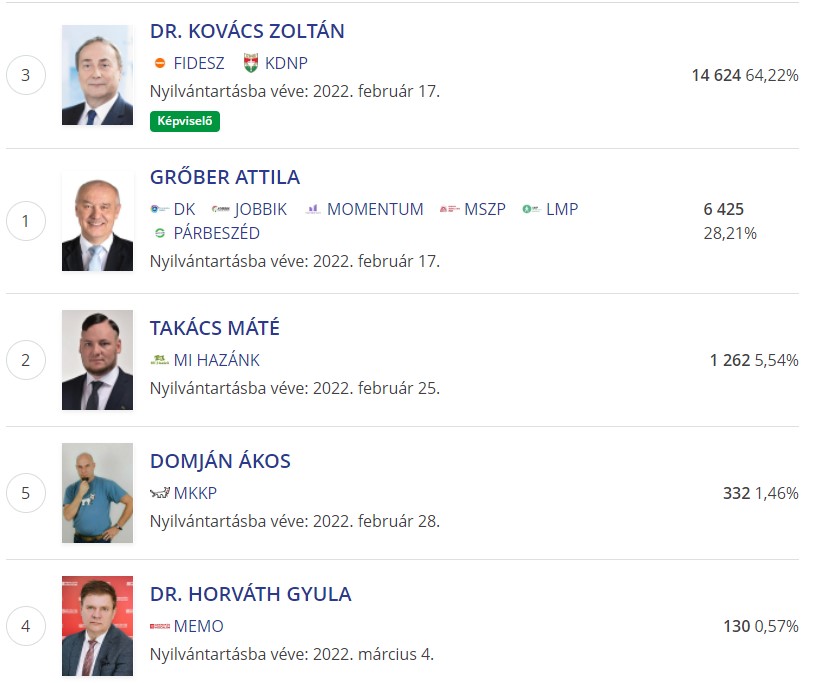Click the KDNP coat-of-arms icon

pyautogui.click(x=251, y=63)
